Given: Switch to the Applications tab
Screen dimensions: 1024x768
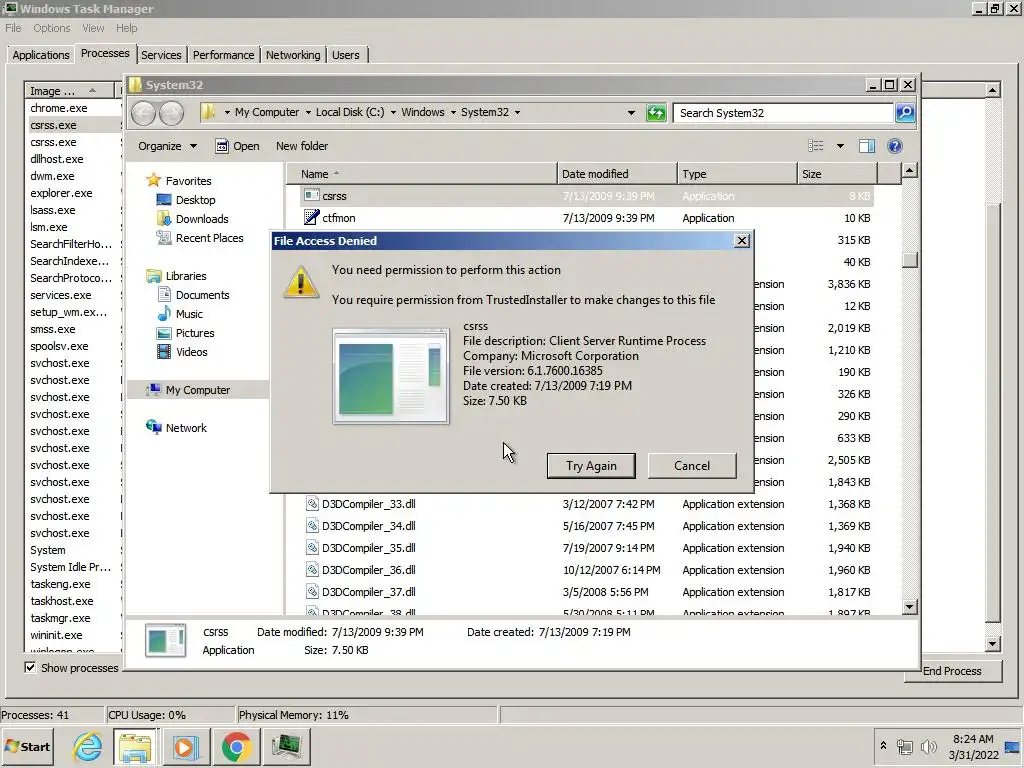Looking at the screenshot, I should pos(40,55).
